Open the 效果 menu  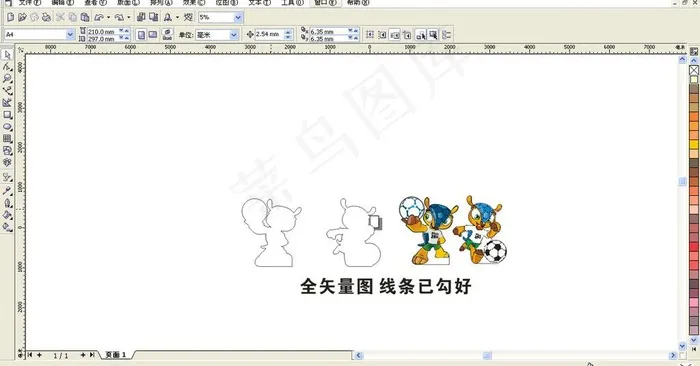pos(194,2)
